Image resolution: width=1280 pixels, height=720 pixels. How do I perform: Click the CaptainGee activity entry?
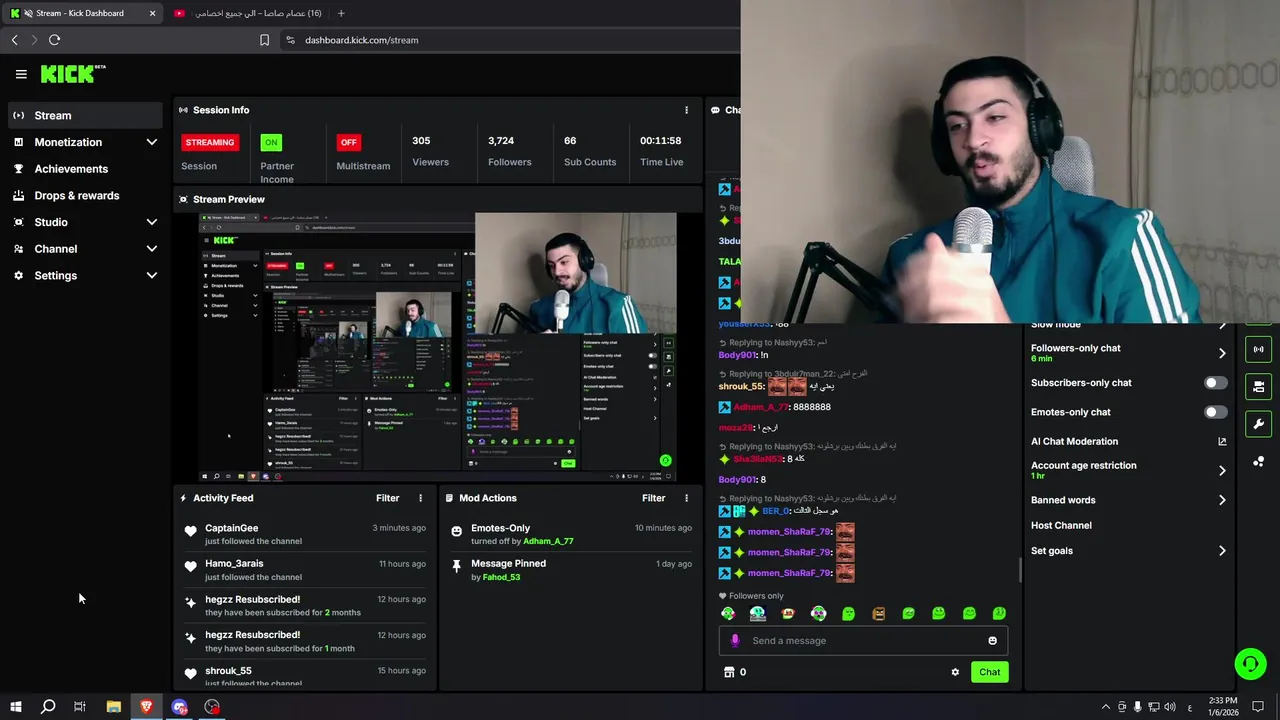(305, 534)
